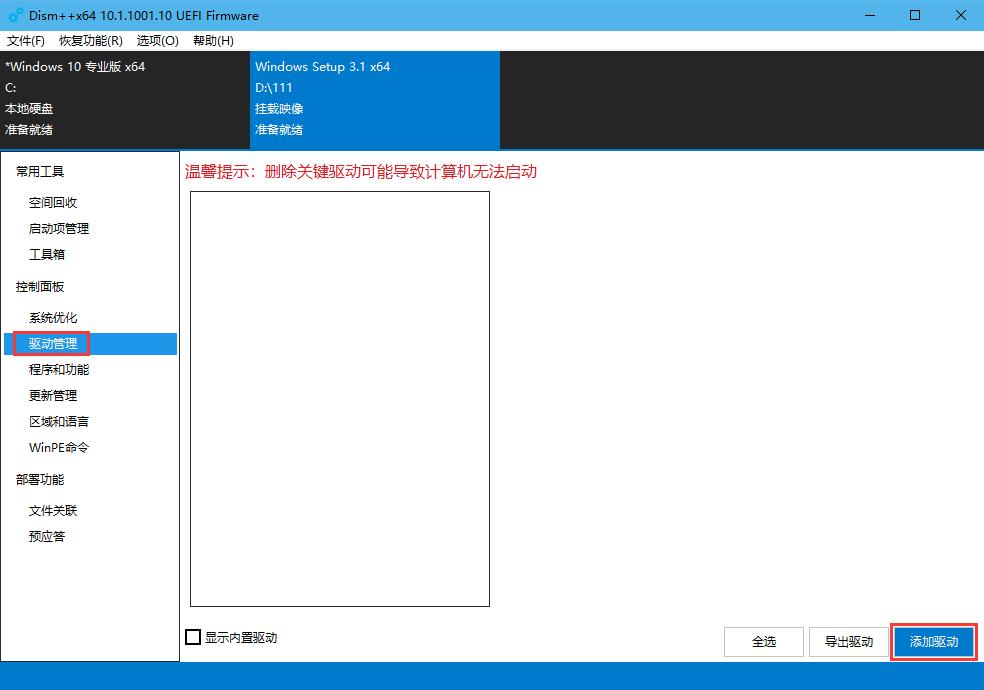Click the Dism++ gear icon in title bar
984x690 pixels.
tap(13, 15)
